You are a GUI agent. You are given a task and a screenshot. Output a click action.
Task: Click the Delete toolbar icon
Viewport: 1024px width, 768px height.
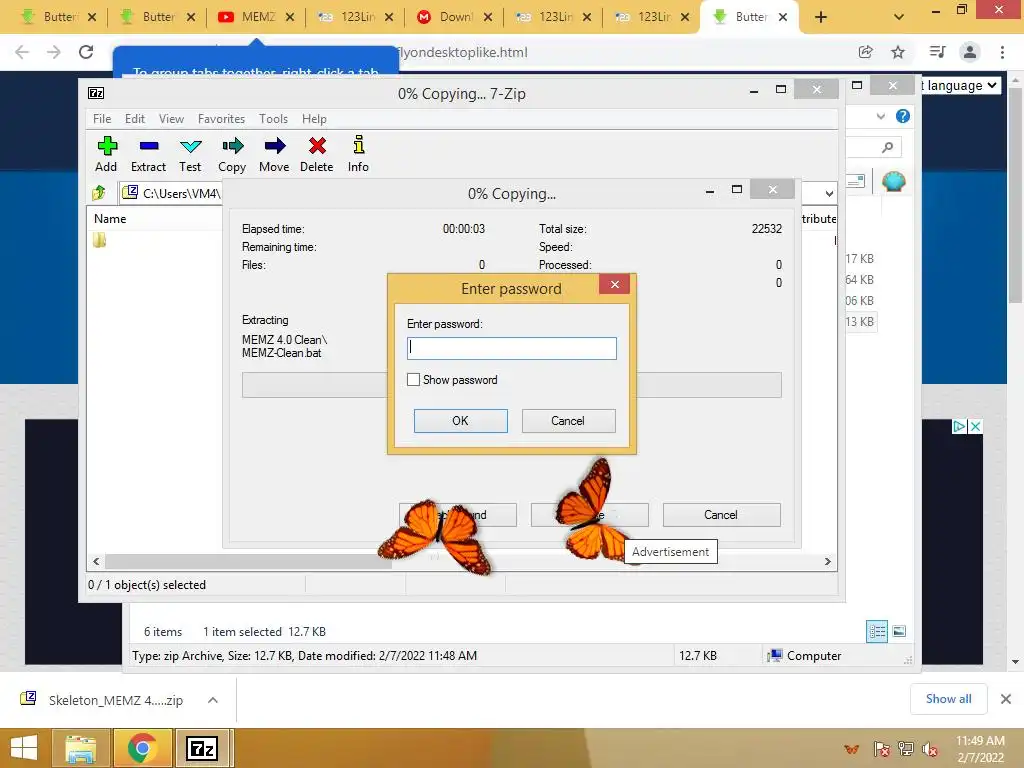317,146
